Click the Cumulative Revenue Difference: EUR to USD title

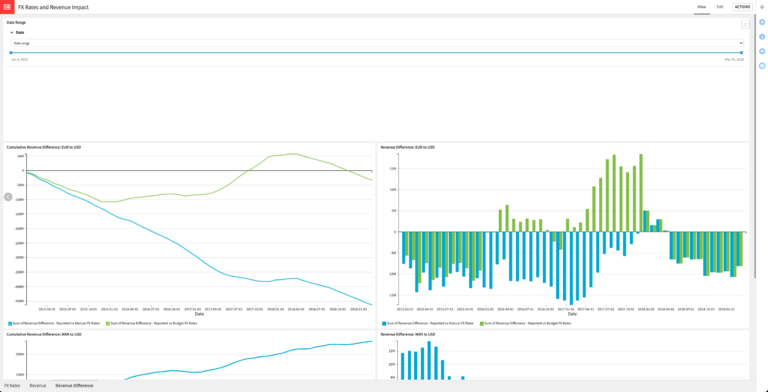[x=44, y=147]
